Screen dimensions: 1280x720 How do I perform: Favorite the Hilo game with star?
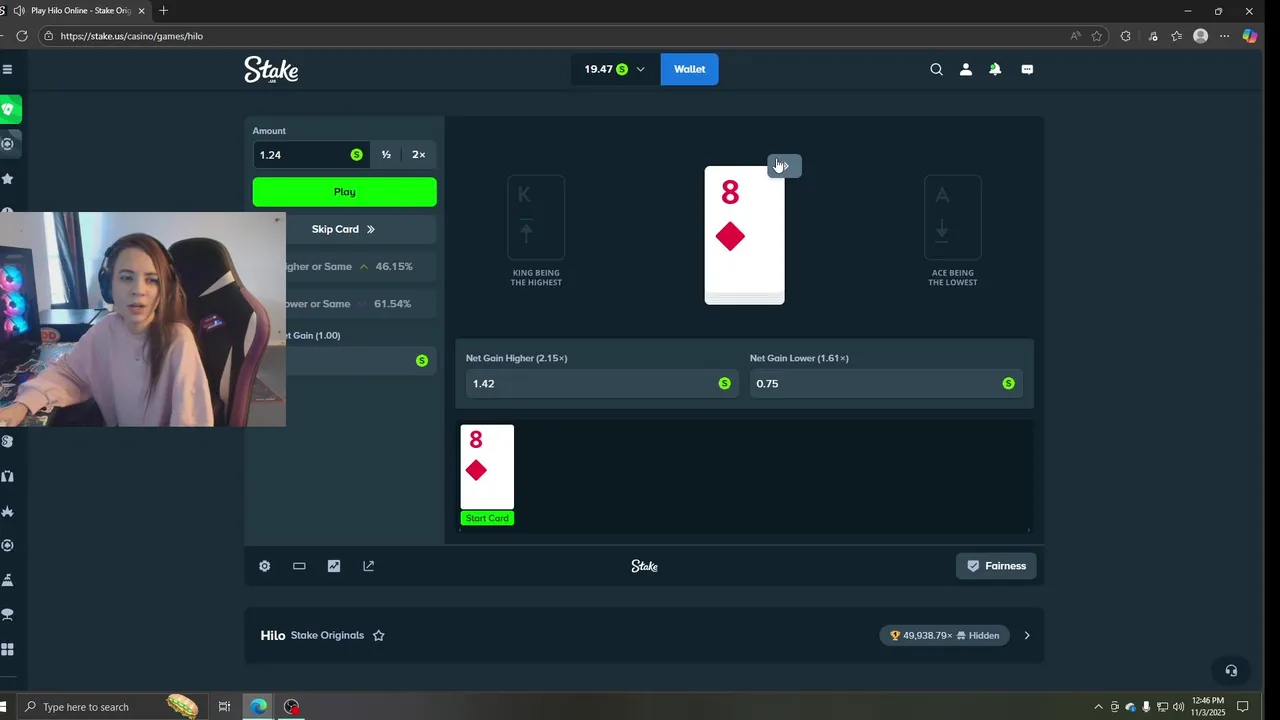tap(379, 635)
